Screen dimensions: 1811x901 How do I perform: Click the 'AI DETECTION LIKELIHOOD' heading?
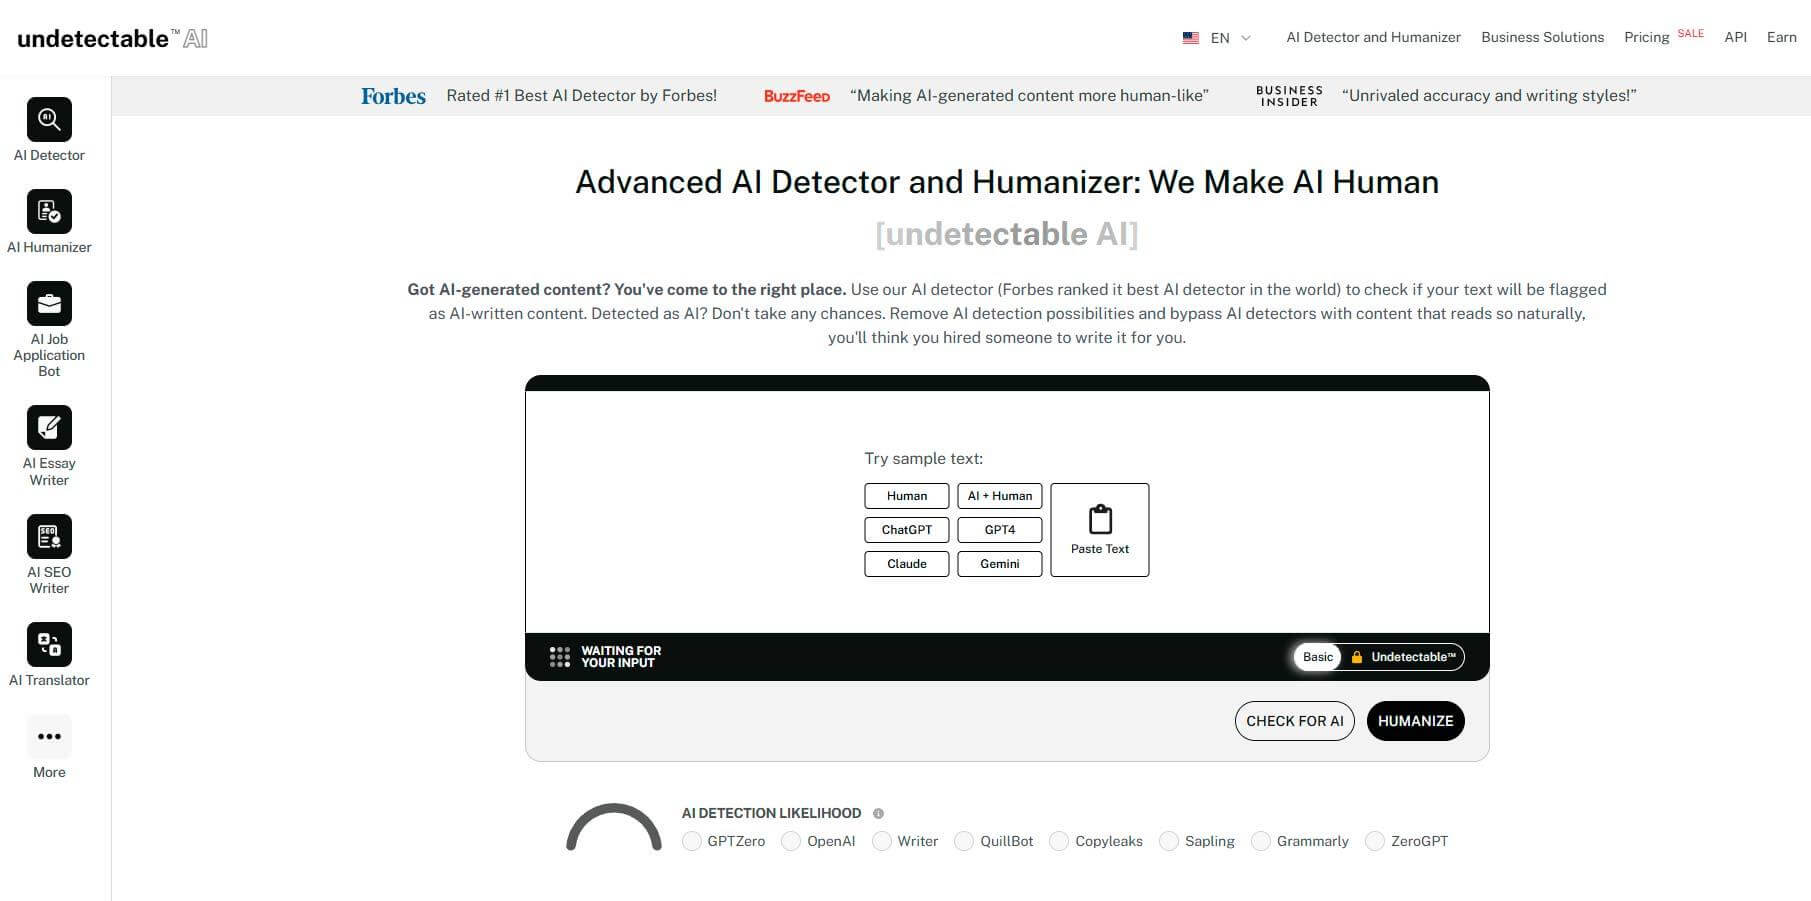pyautogui.click(x=771, y=814)
